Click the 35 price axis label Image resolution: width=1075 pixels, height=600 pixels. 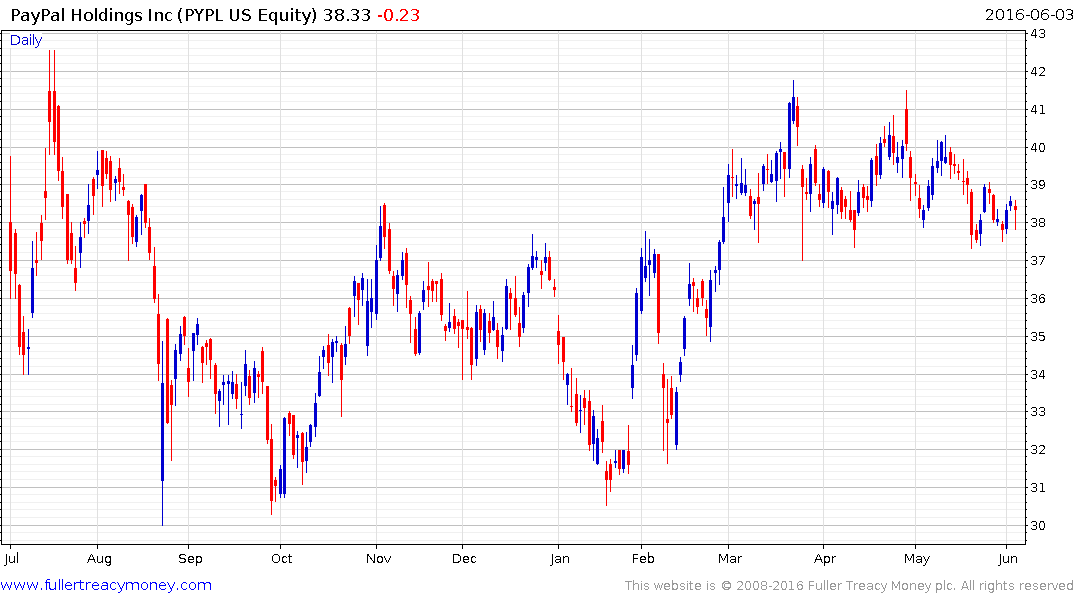1037,336
